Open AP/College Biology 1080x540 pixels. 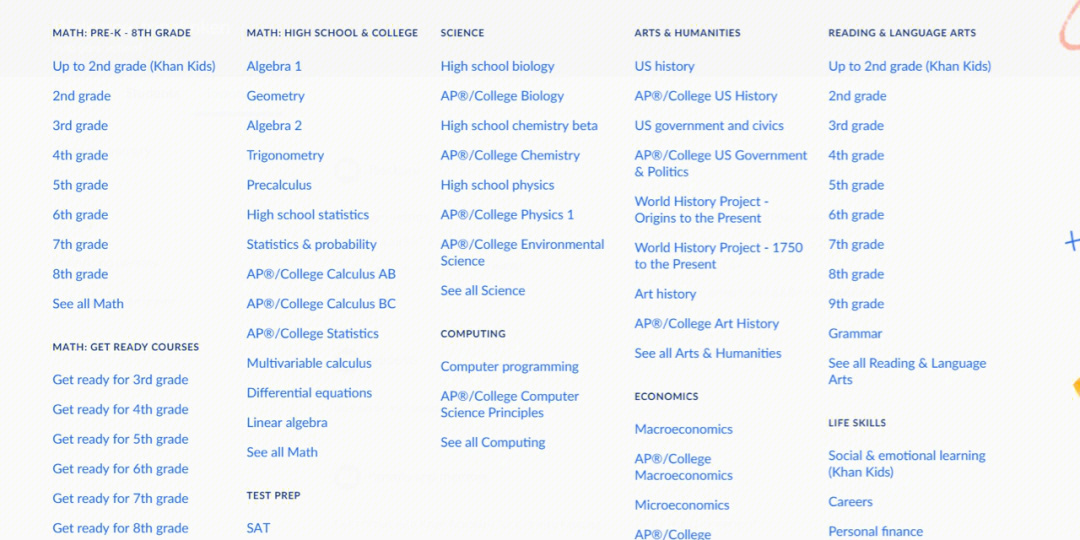[502, 96]
